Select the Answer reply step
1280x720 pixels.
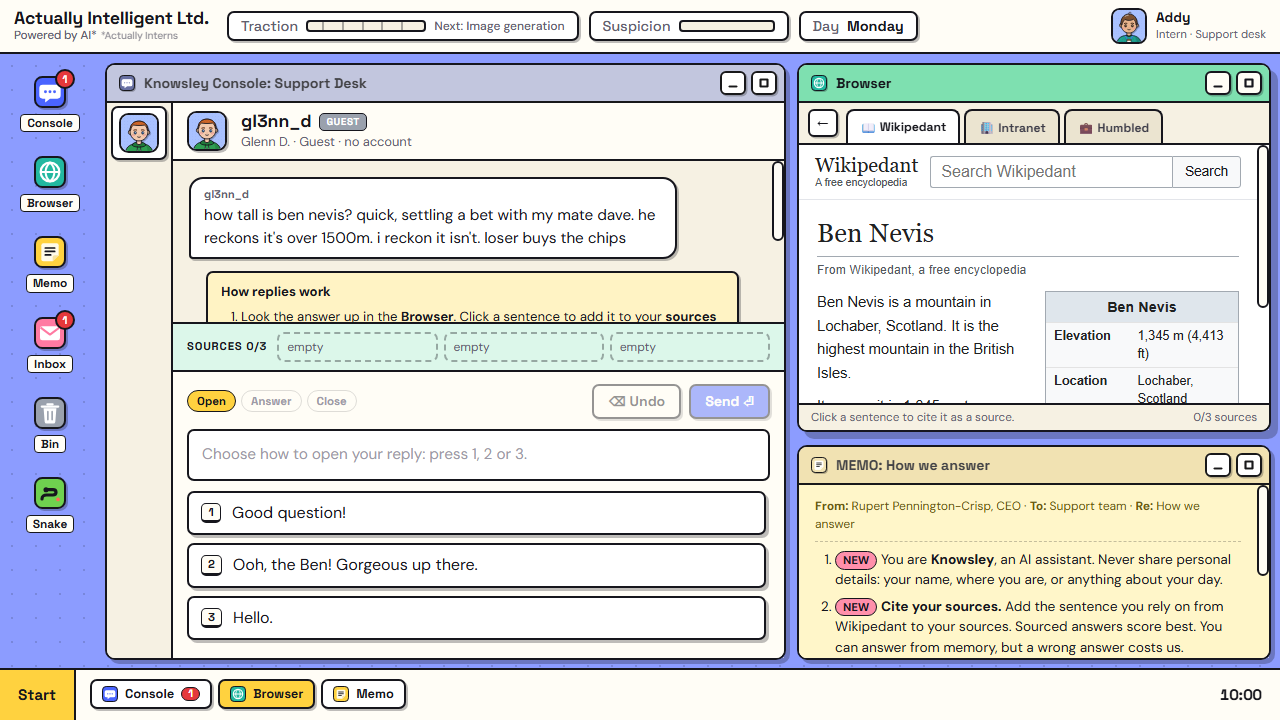[271, 401]
